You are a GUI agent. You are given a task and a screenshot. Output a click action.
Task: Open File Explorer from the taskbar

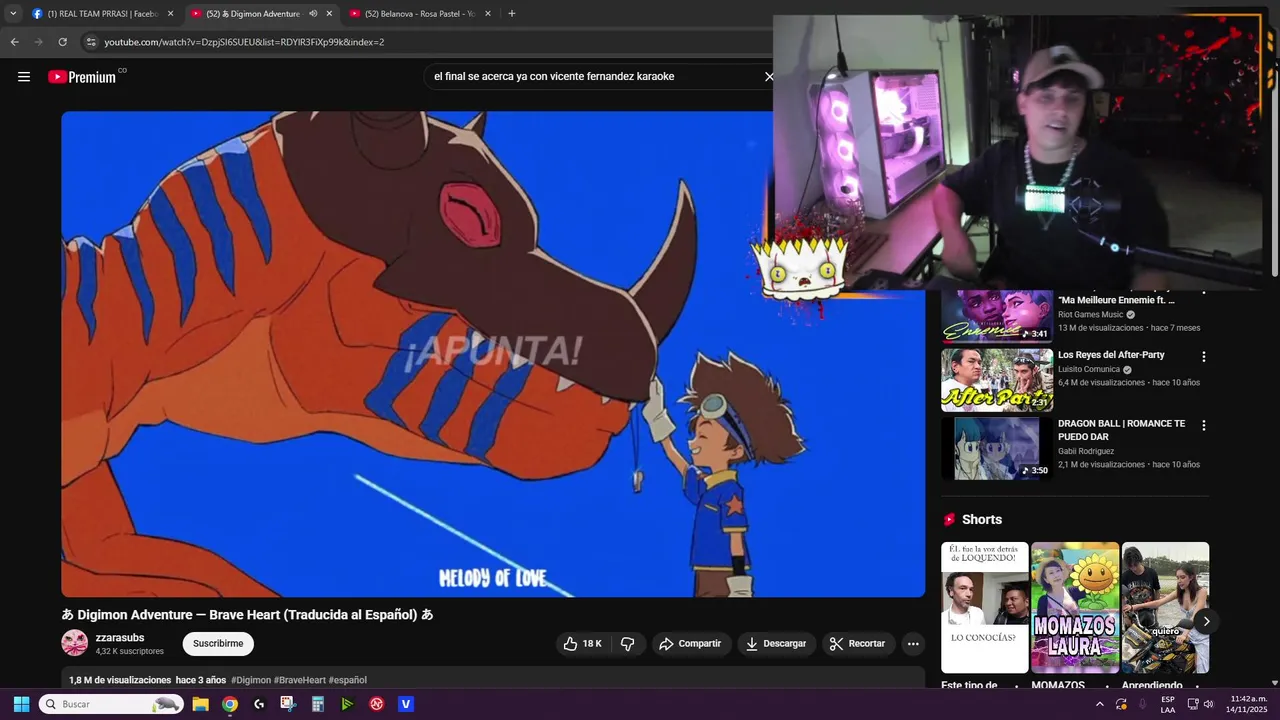(x=200, y=704)
